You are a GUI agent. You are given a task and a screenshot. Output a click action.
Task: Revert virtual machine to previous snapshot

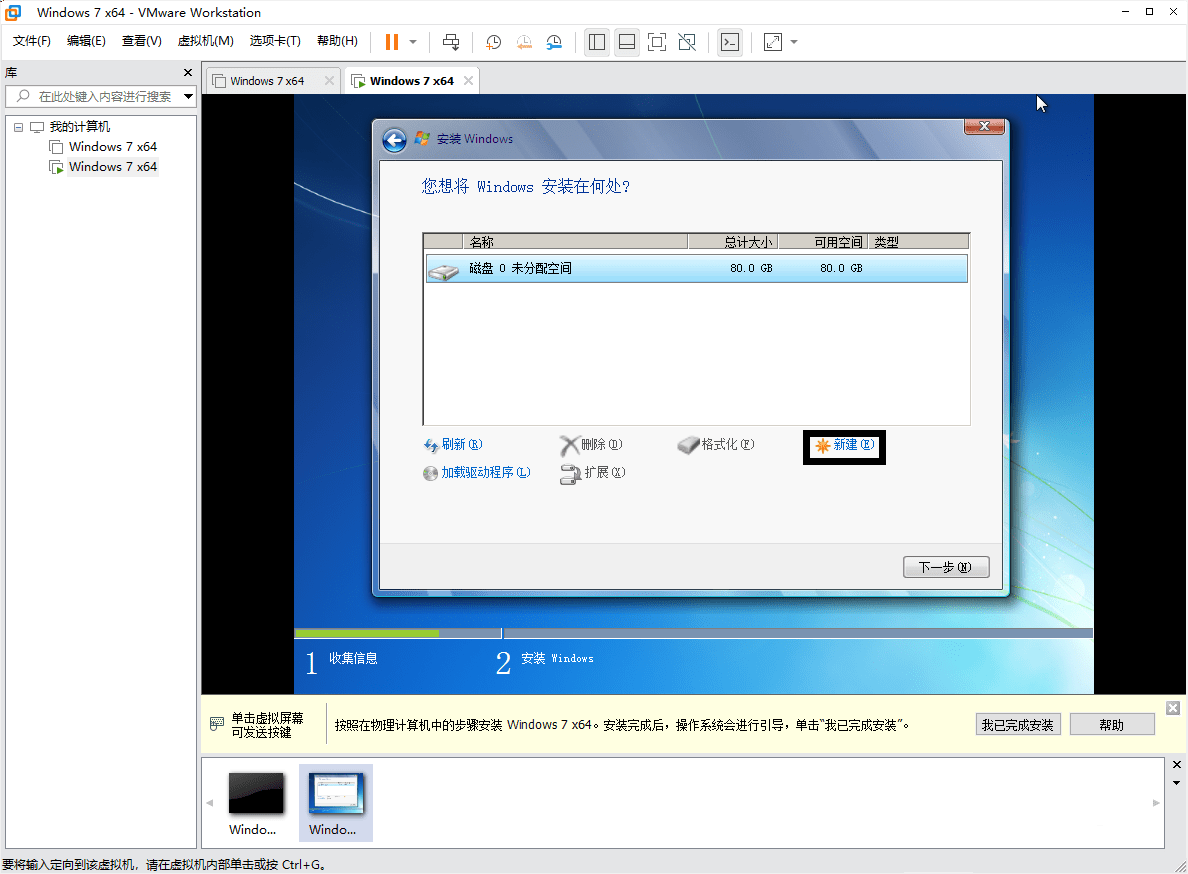(524, 42)
